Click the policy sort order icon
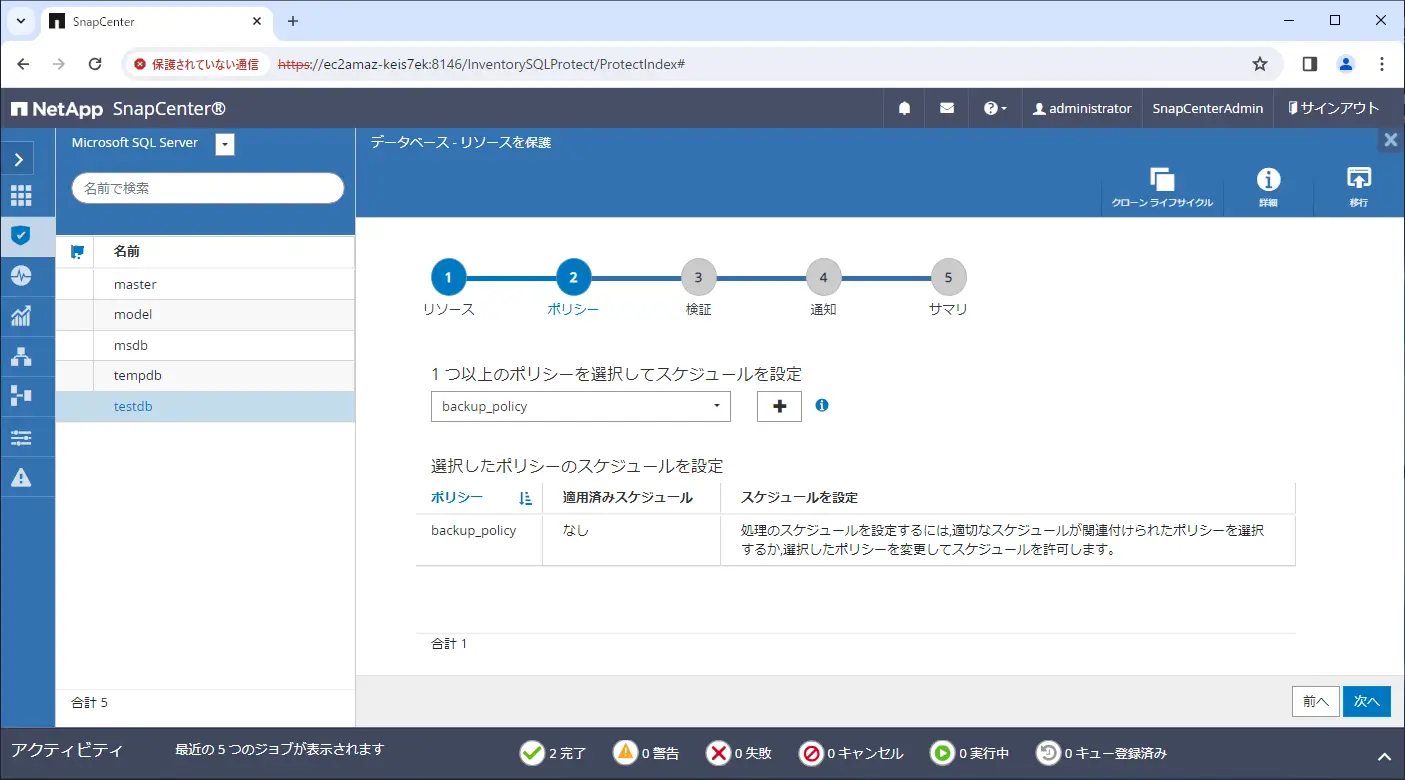Image resolution: width=1405 pixels, height=780 pixels. point(526,498)
